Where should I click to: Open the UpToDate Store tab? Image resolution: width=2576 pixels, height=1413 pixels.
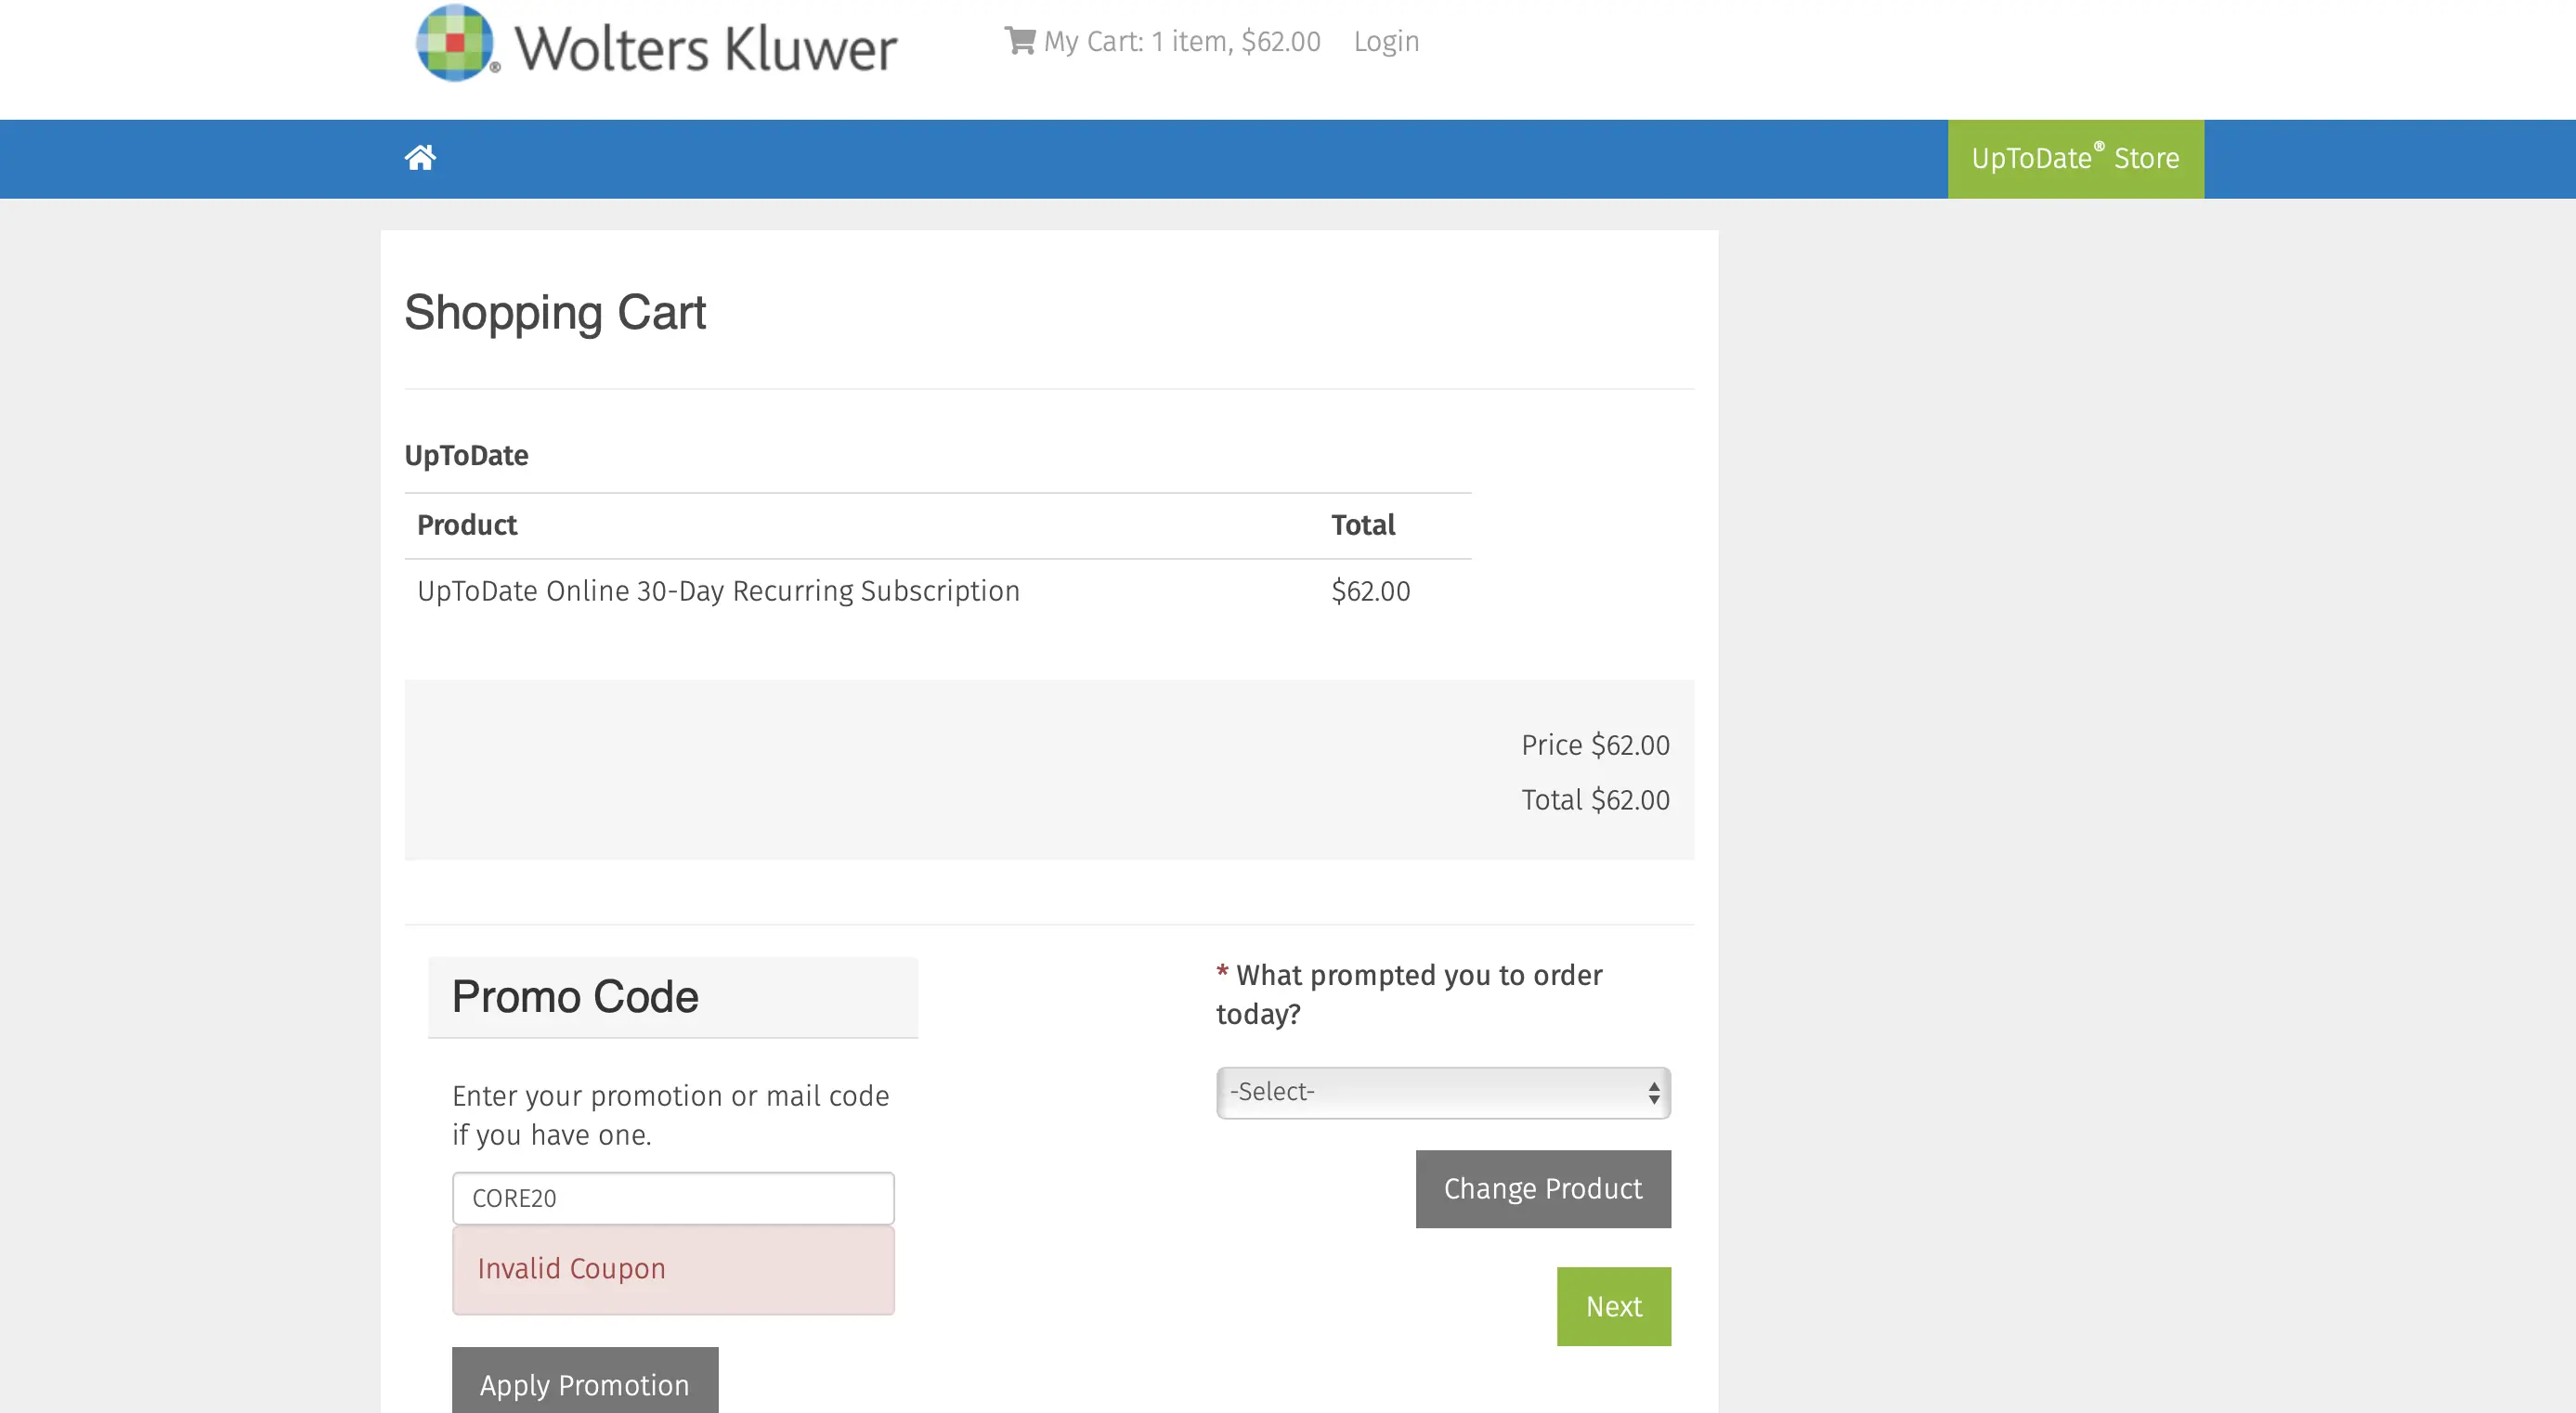point(2075,159)
